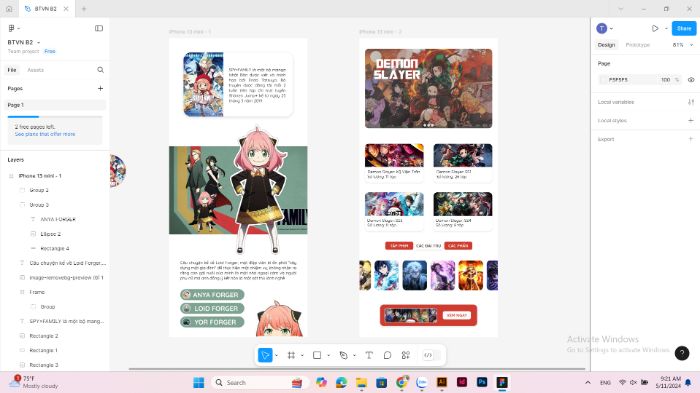Open Windows Start menu

(199, 382)
